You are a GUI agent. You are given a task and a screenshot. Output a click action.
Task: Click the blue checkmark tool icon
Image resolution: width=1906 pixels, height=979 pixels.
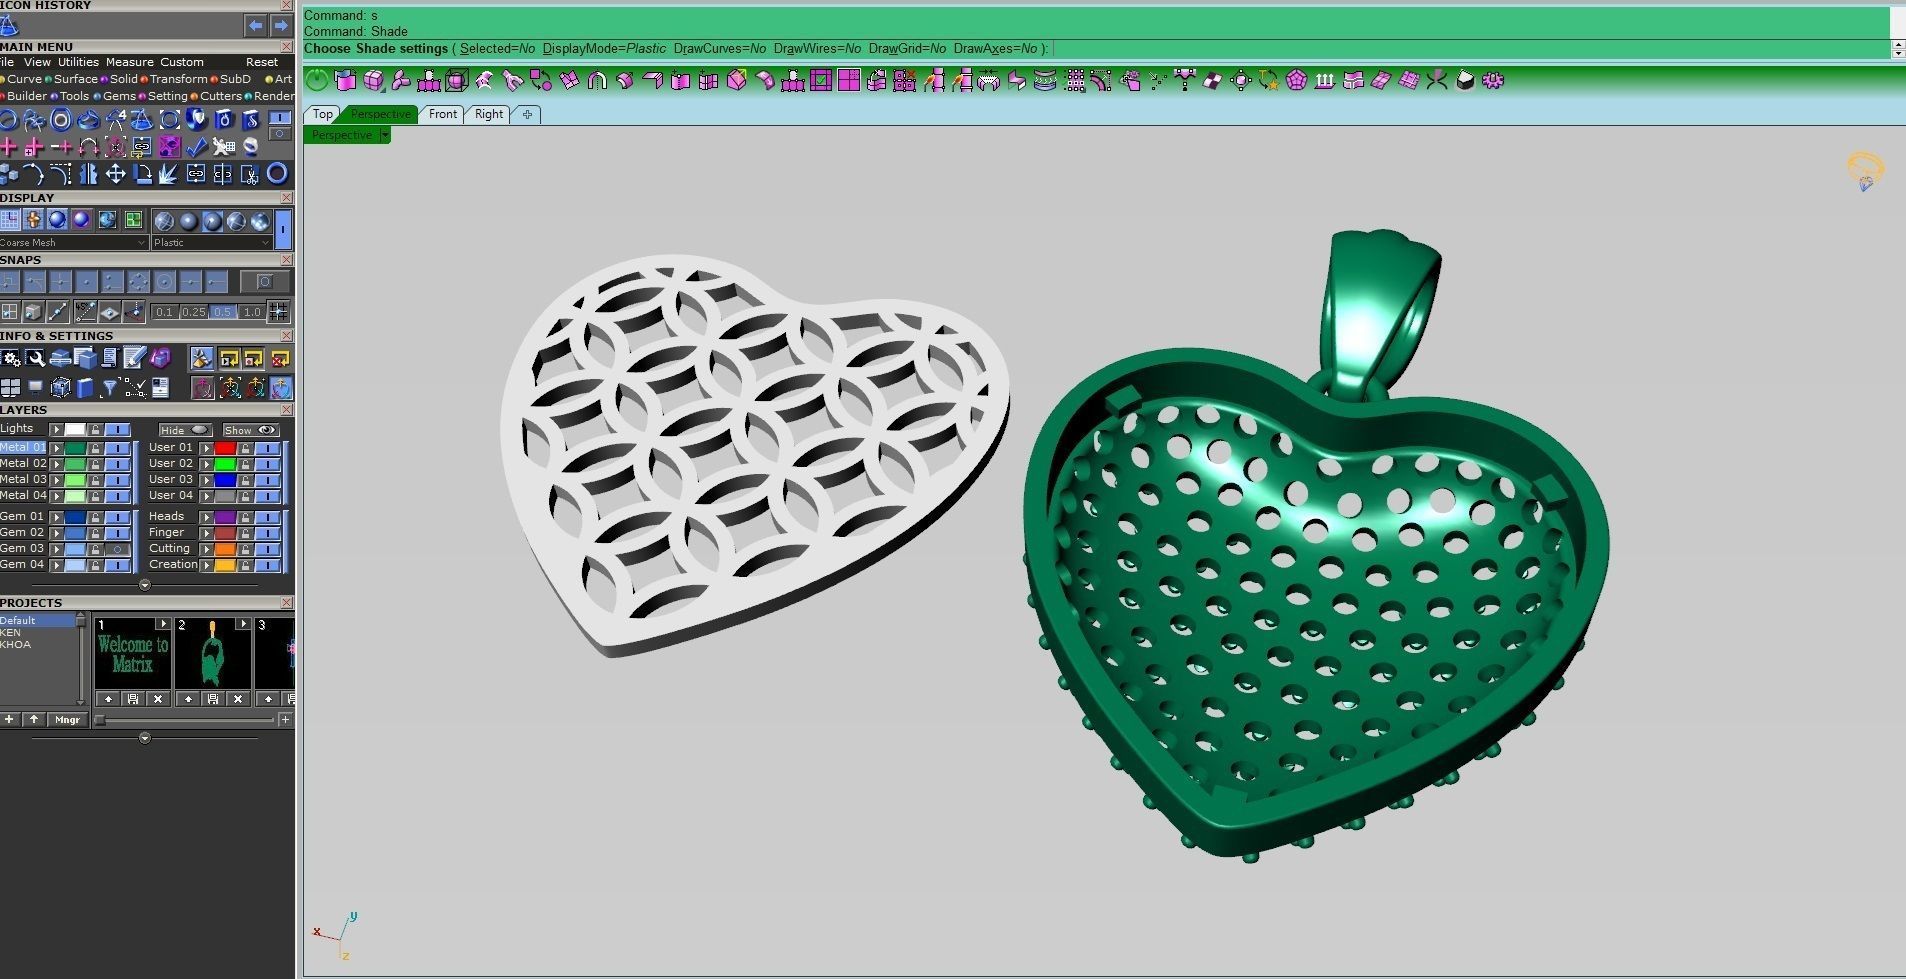tap(196, 147)
